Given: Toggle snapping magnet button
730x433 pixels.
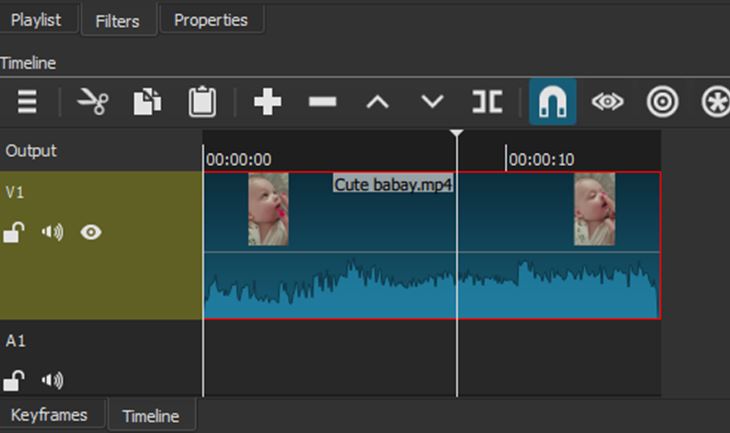Looking at the screenshot, I should tap(553, 101).
